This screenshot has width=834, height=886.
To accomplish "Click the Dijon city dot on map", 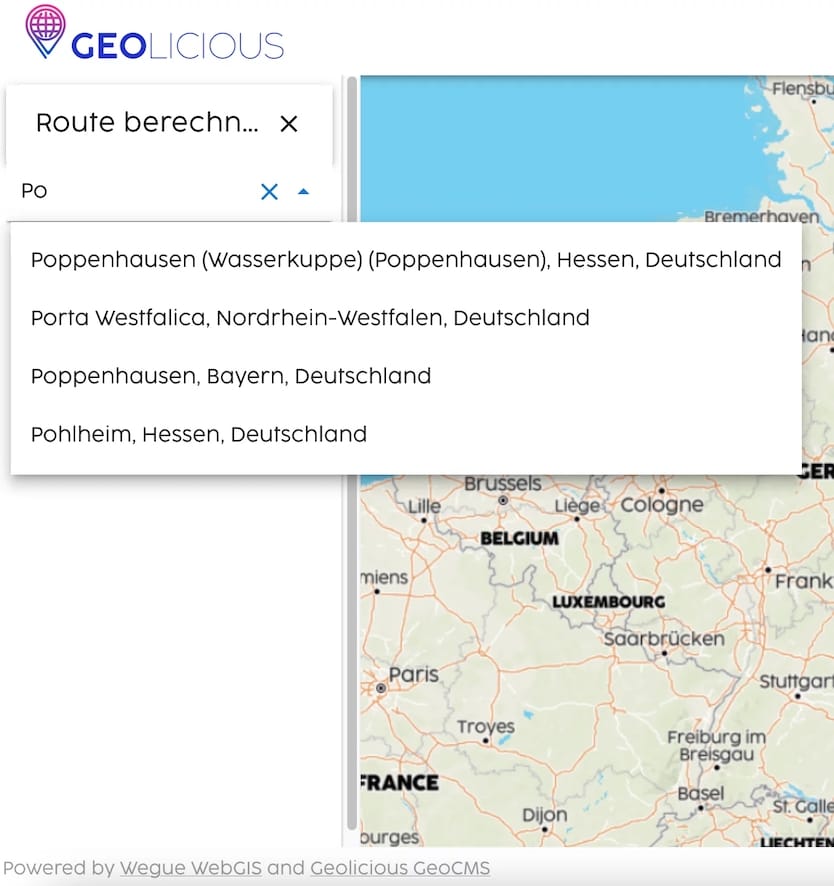I will [x=544, y=829].
